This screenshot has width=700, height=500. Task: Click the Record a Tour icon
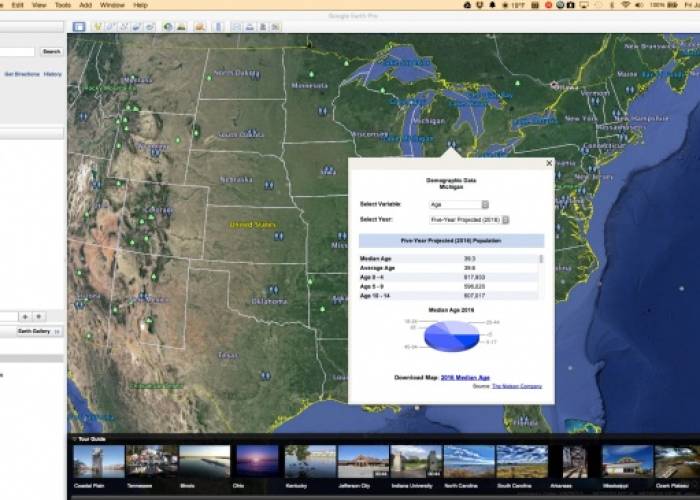coord(150,27)
